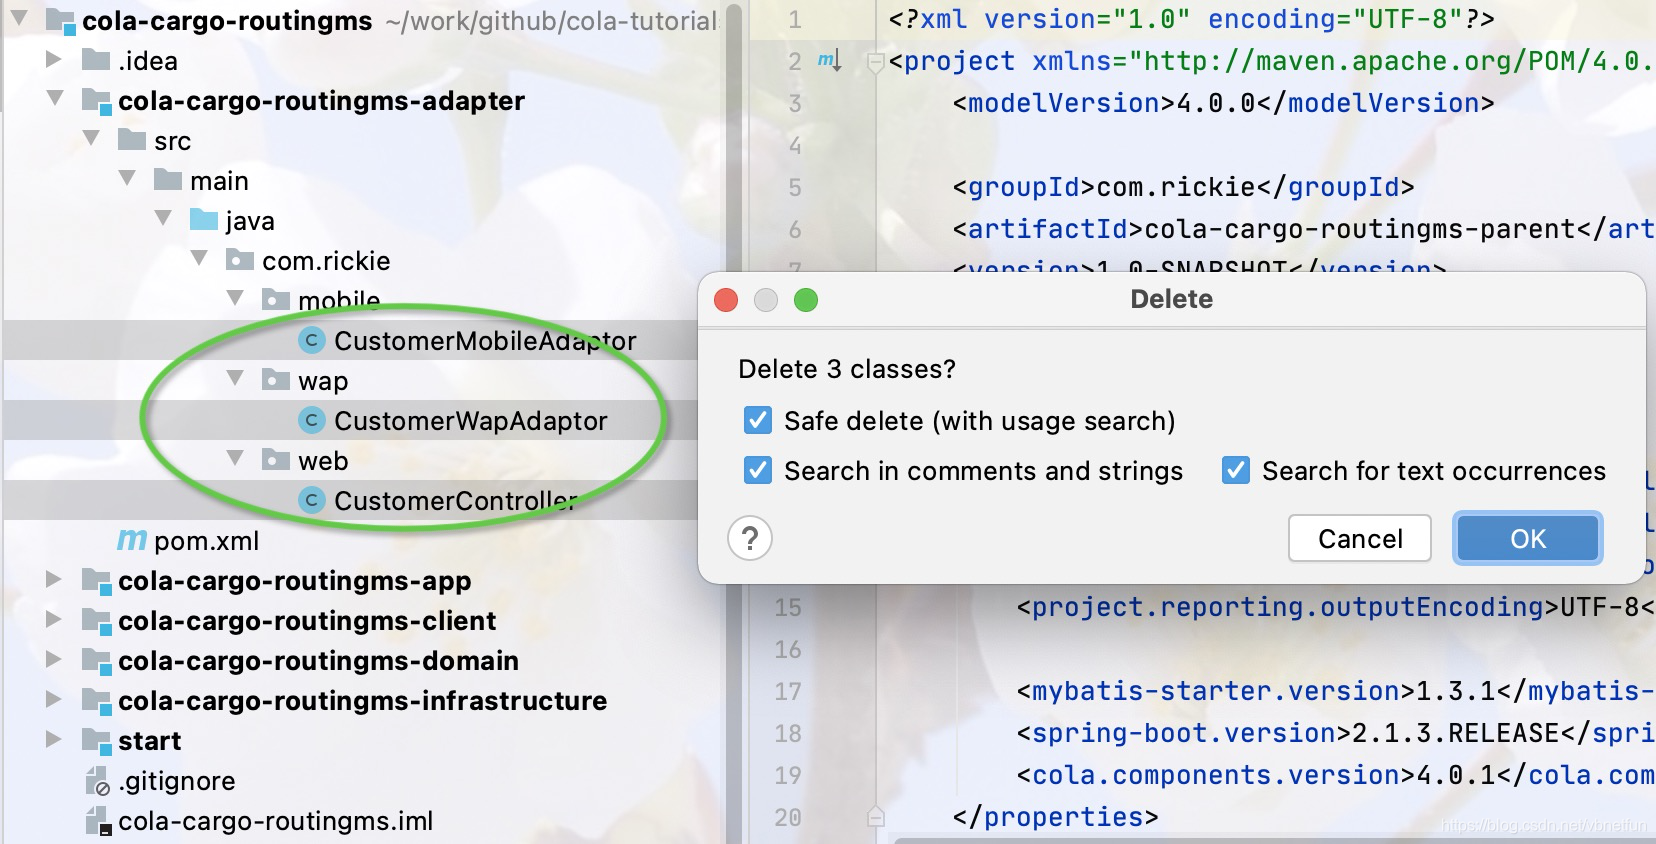
Task: Click the project panel vertical scrollbar
Action: coord(733,422)
